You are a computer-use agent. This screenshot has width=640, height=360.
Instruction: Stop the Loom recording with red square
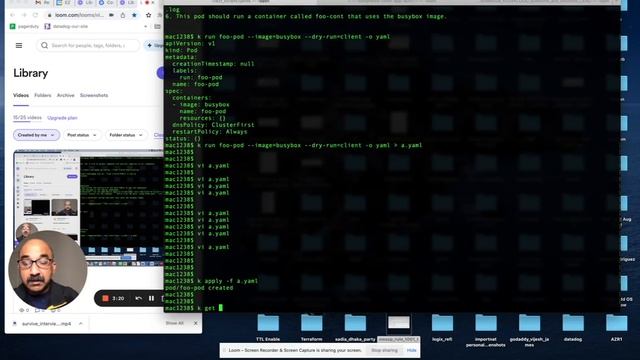point(105,298)
